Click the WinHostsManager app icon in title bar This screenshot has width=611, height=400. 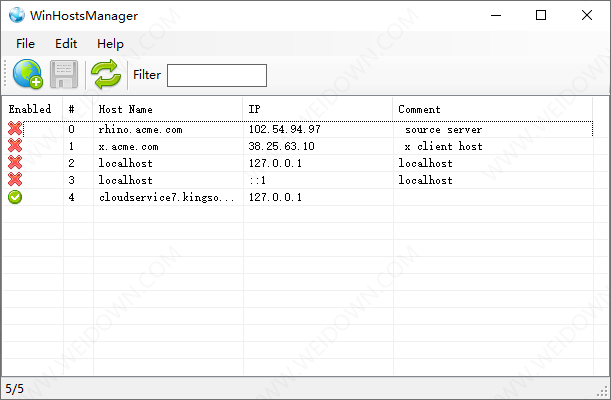point(17,15)
